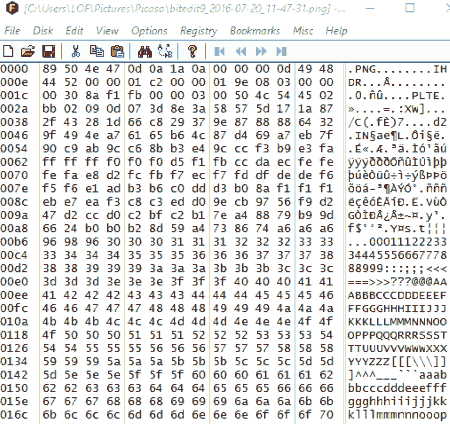Open the File menu
This screenshot has height=424, width=450.
pyautogui.click(x=12, y=31)
